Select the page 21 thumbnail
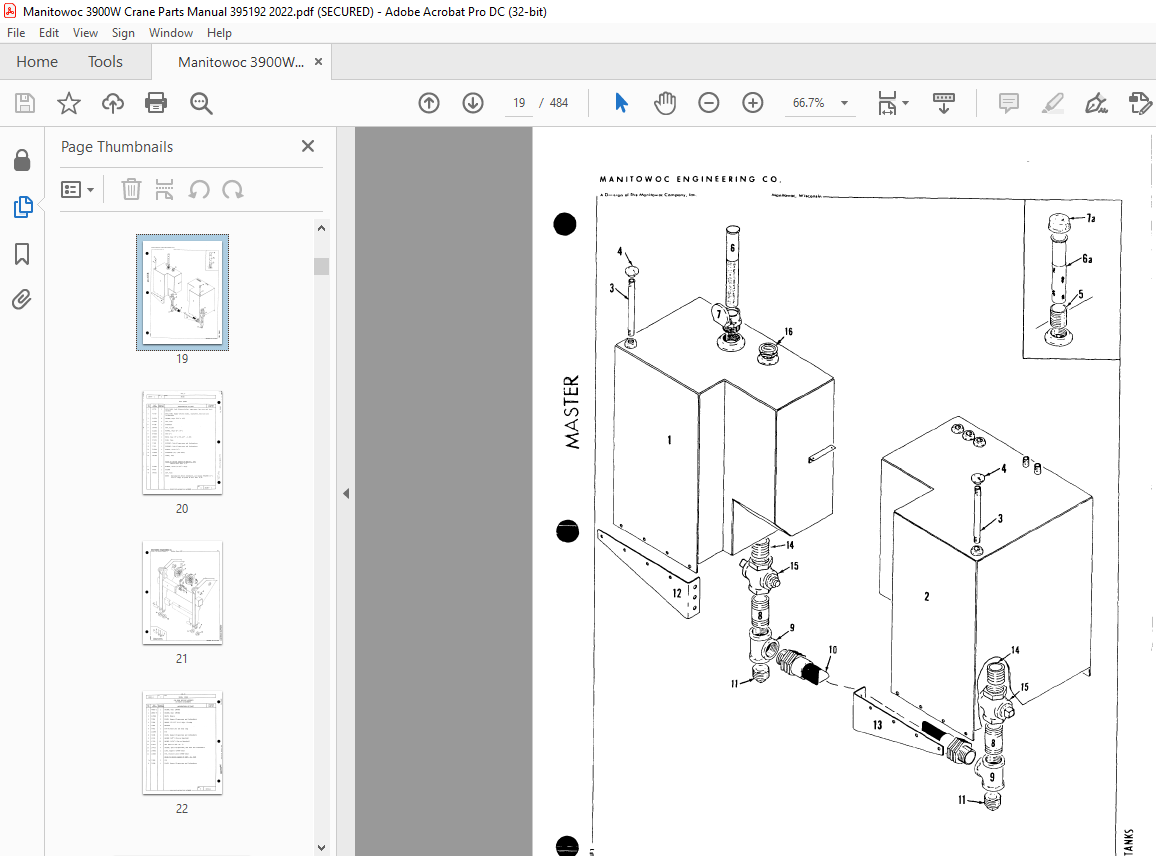The image size is (1156, 856). [182, 593]
